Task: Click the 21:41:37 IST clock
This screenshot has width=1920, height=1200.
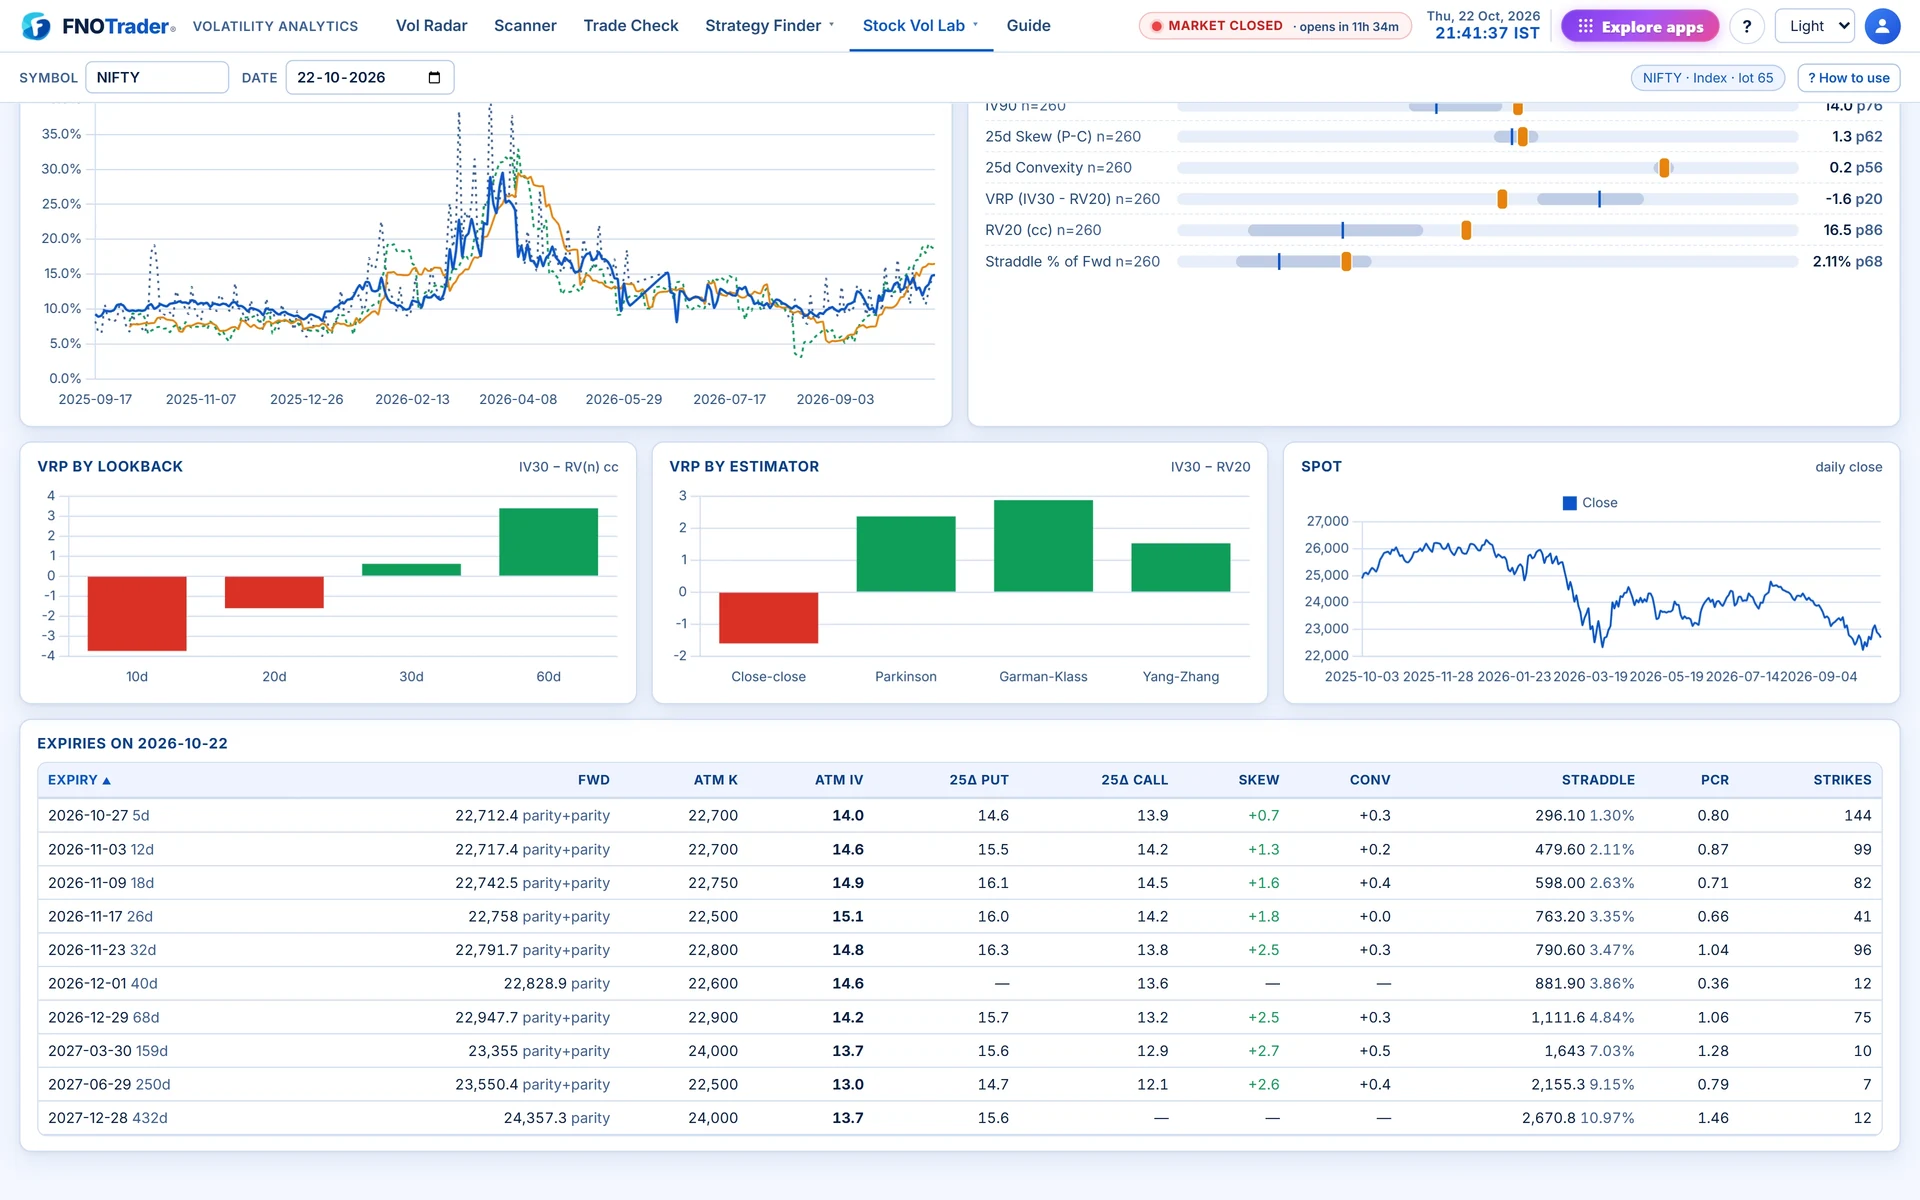Action: 1487,34
